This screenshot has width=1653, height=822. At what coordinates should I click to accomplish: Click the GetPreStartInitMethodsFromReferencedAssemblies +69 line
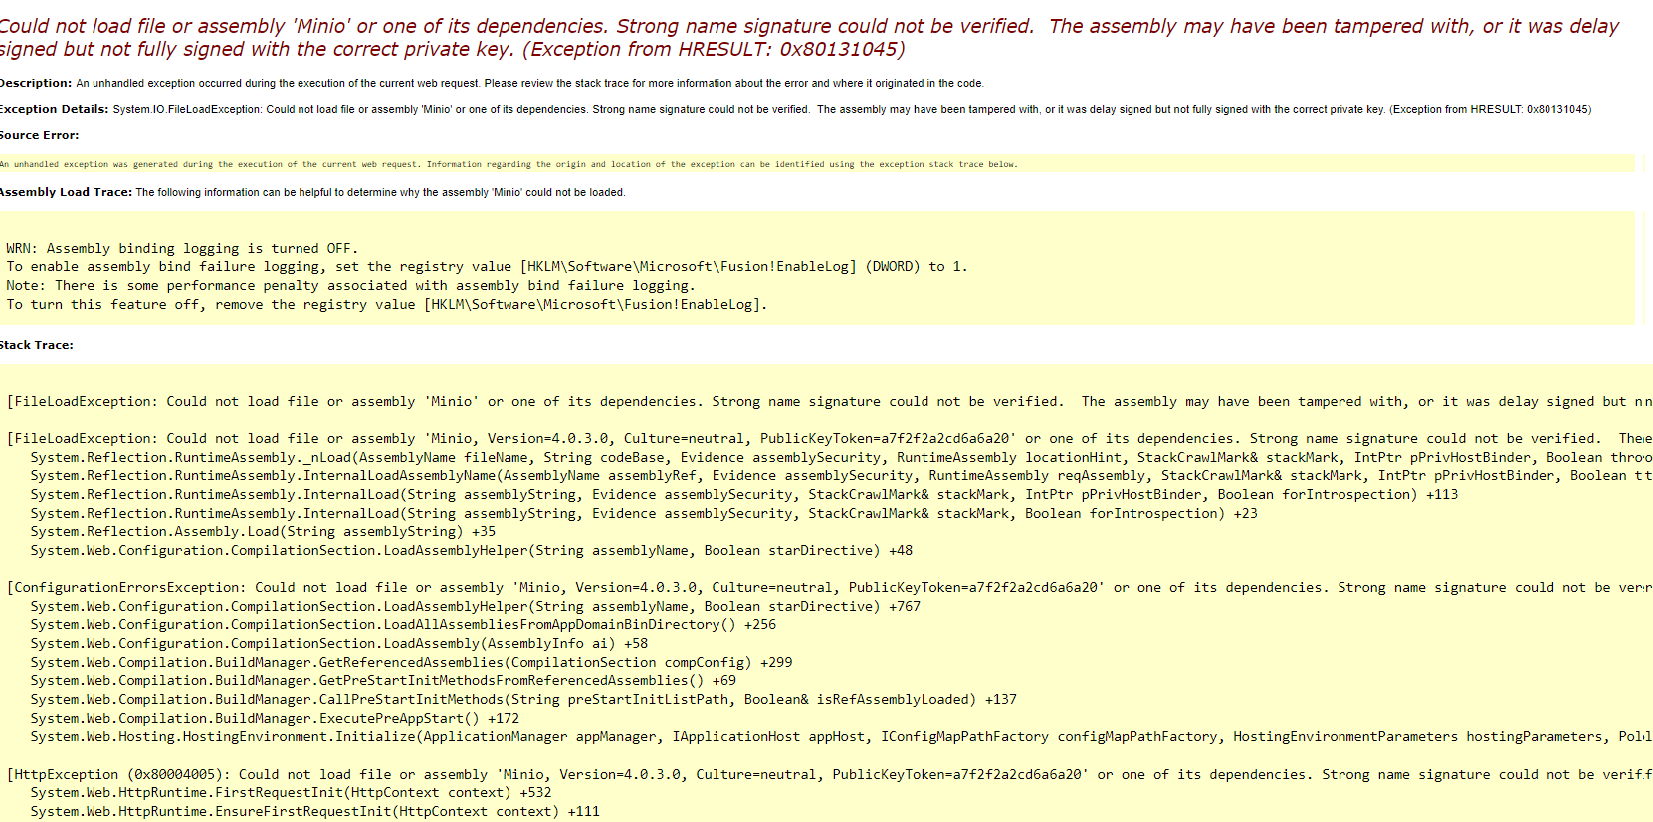[x=383, y=681]
